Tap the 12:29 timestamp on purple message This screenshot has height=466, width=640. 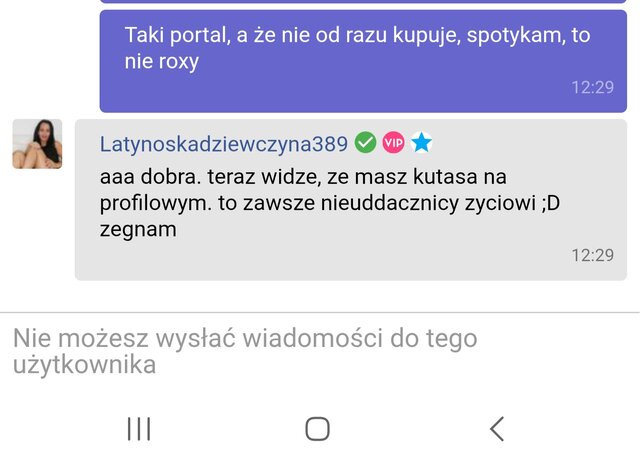coord(593,87)
